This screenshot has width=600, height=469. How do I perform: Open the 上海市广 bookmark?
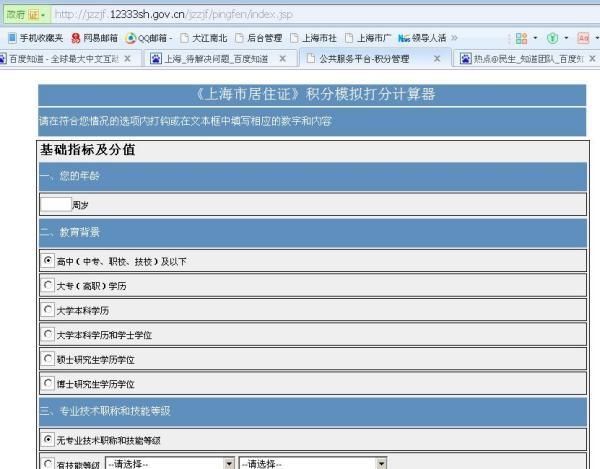368,38
